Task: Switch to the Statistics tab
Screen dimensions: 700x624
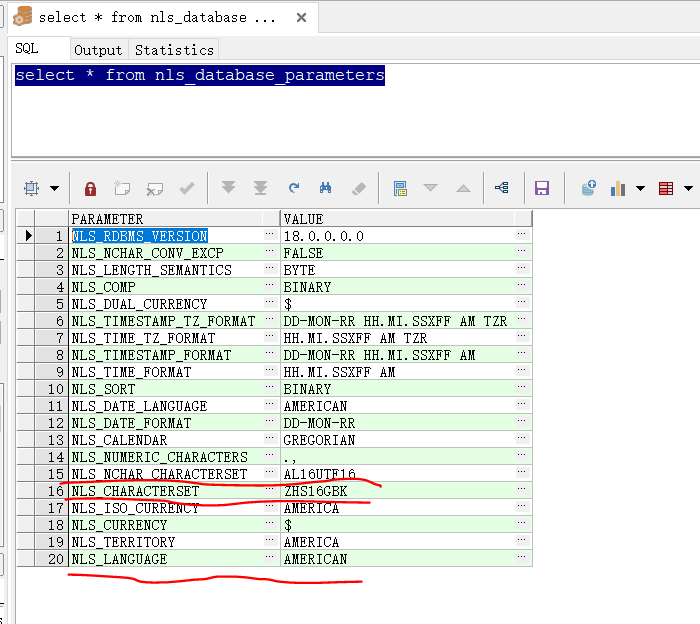Action: coord(175,50)
